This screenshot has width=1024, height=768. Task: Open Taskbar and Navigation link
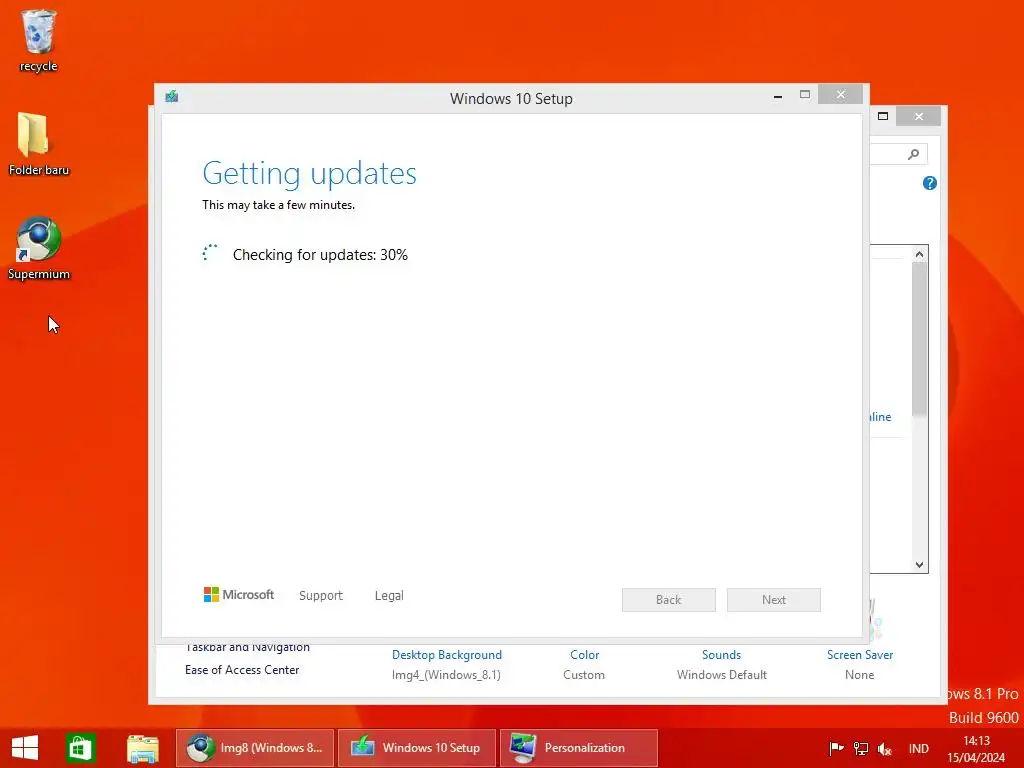tap(247, 648)
